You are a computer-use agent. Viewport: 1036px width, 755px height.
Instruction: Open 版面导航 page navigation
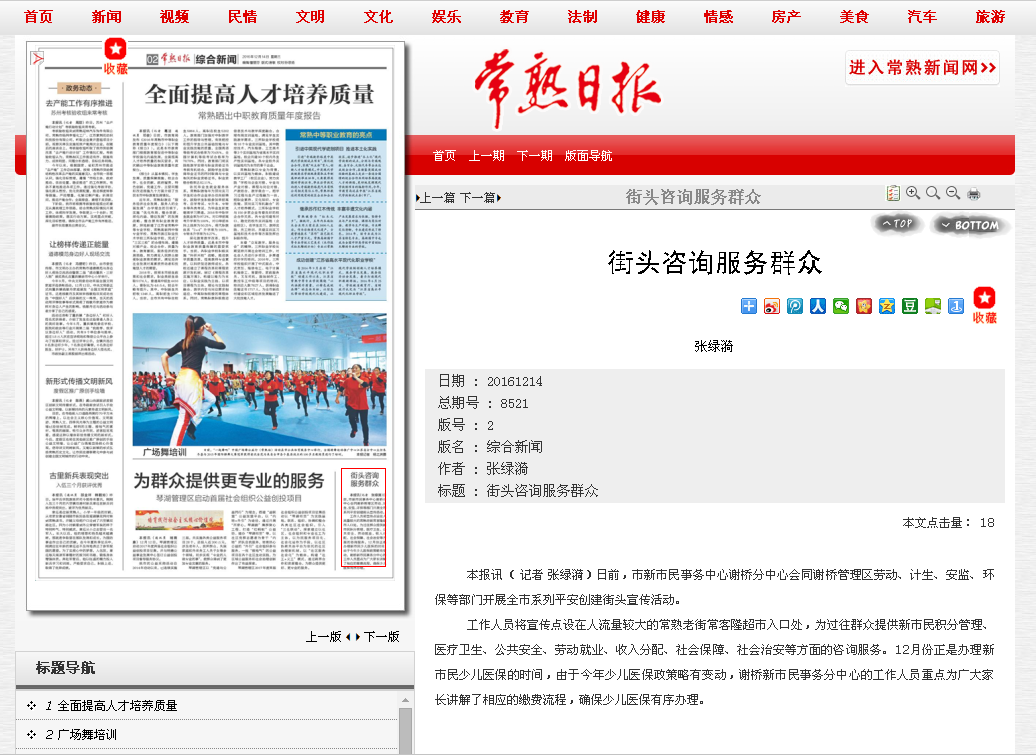tap(588, 156)
